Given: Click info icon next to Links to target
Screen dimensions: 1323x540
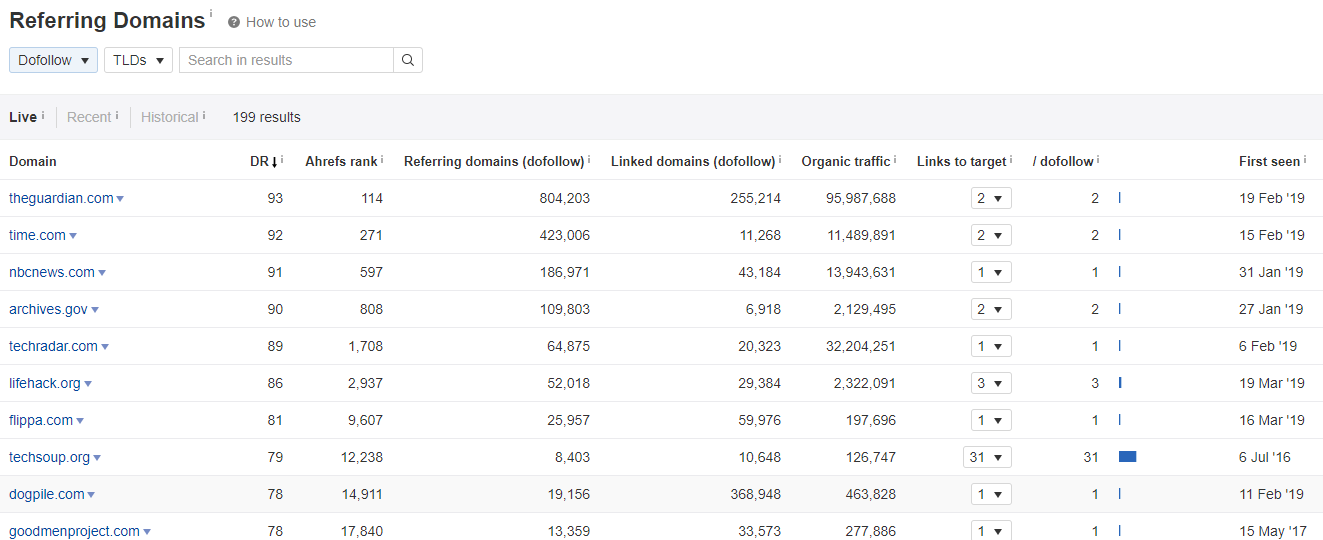Looking at the screenshot, I should pos(1011,159).
